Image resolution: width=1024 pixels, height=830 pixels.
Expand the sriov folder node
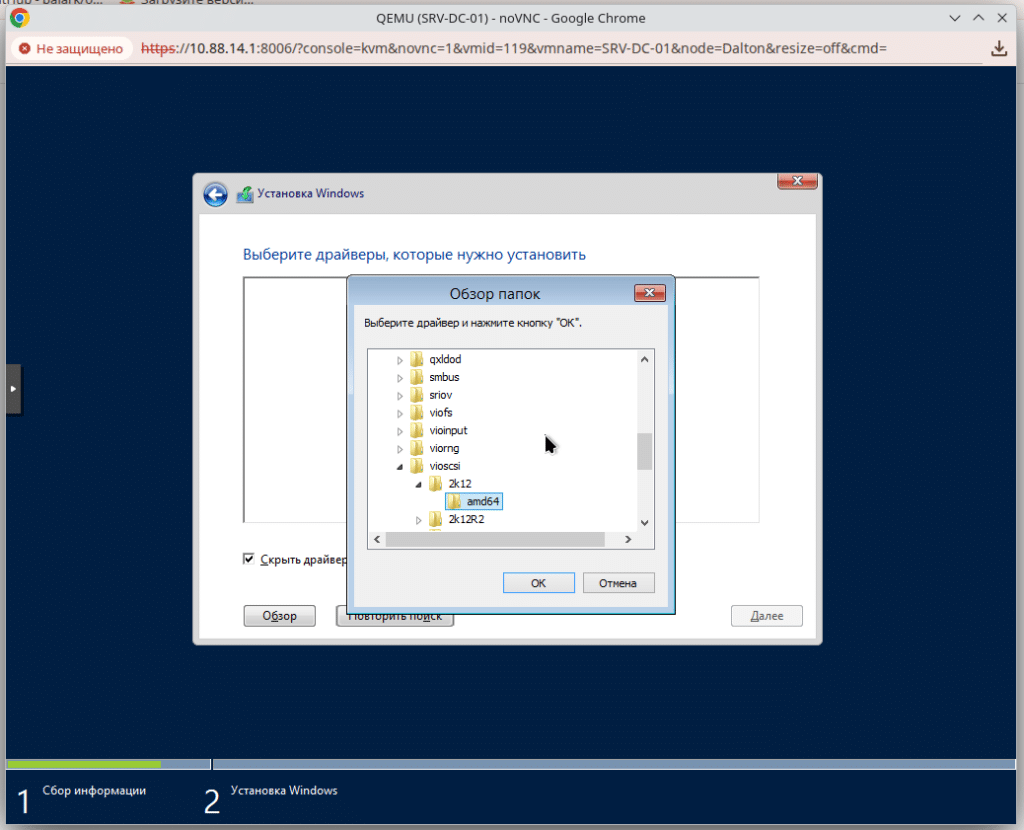click(401, 396)
